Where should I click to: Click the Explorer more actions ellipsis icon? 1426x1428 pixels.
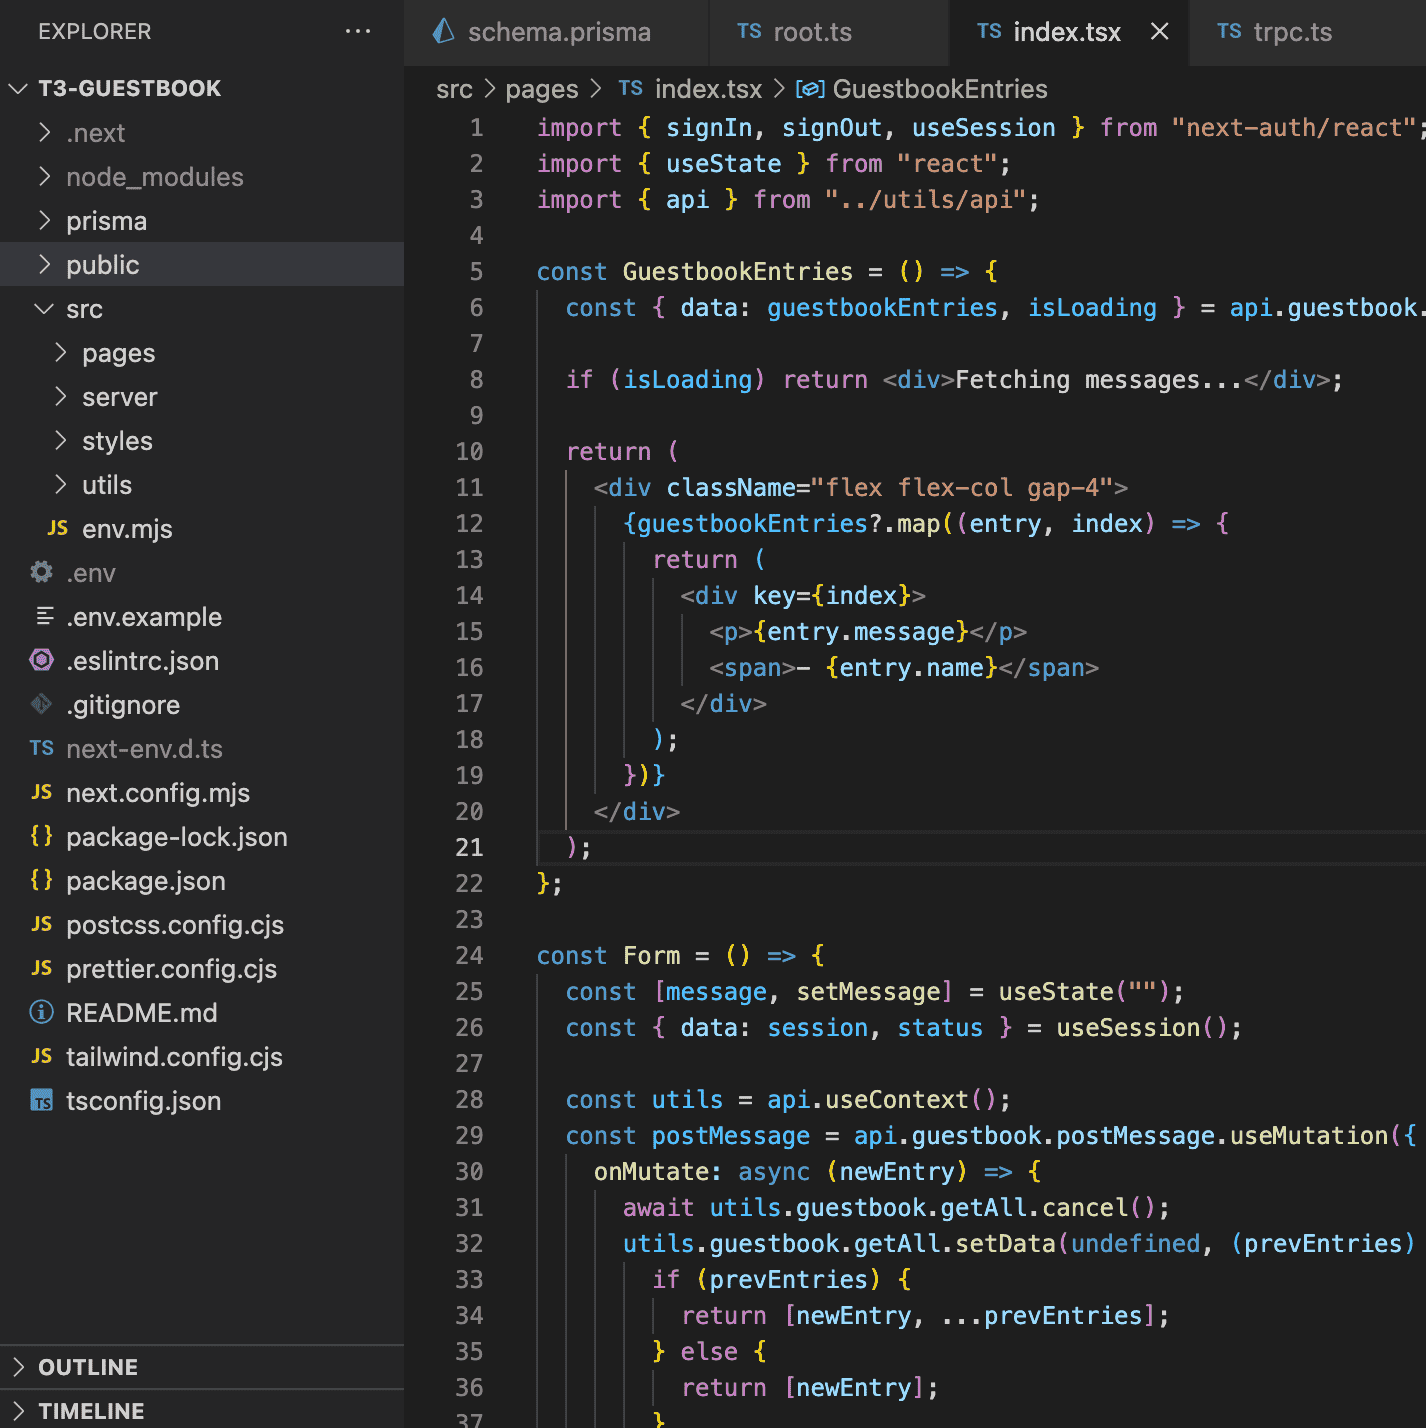pos(357,32)
